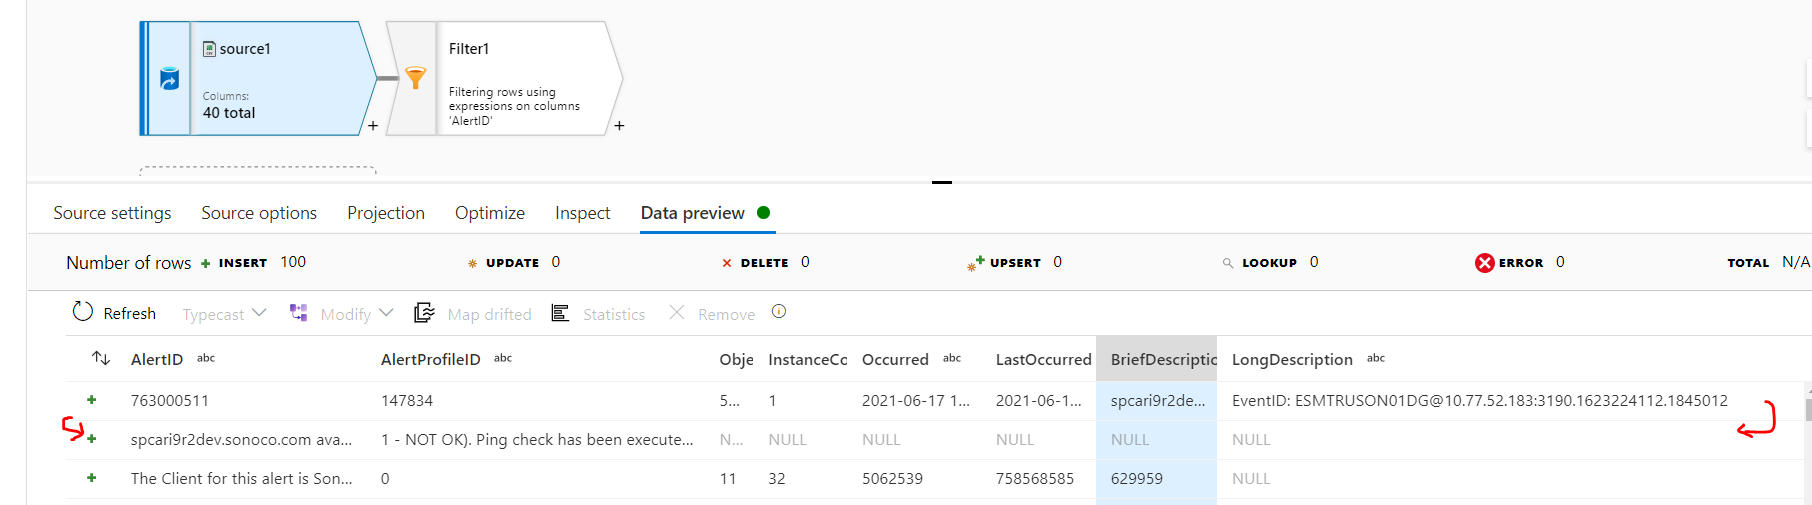Open the info circle icon in toolbar

pos(779,311)
